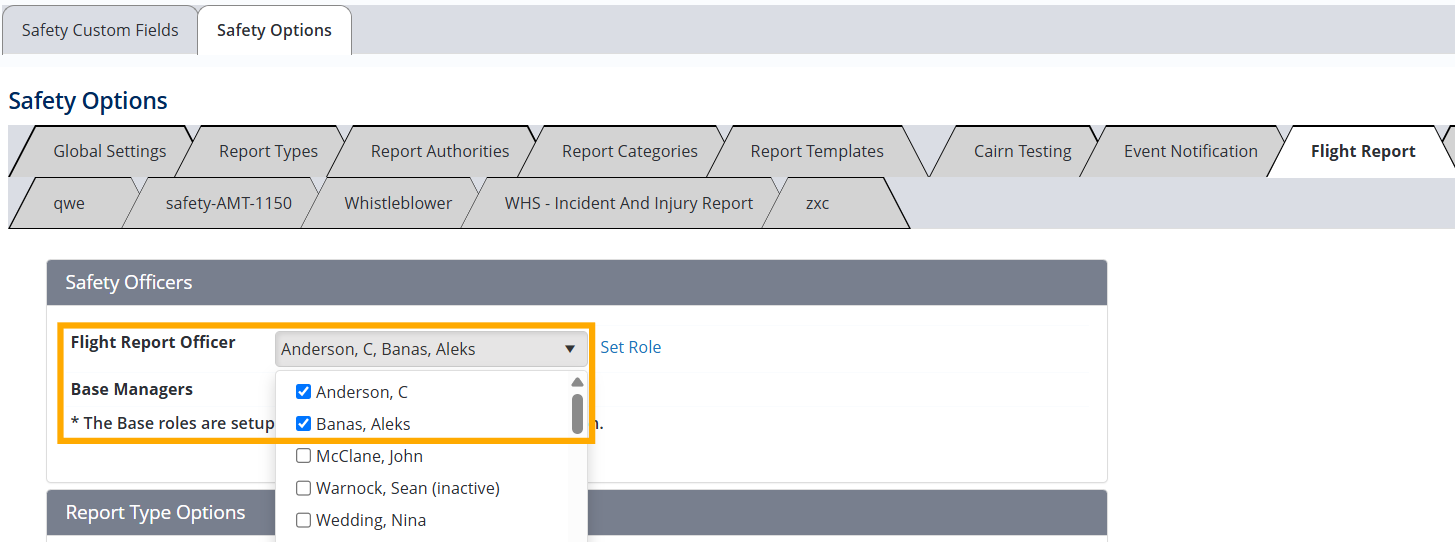Select the Event Notification tab
1455x542 pixels.
(x=1190, y=151)
